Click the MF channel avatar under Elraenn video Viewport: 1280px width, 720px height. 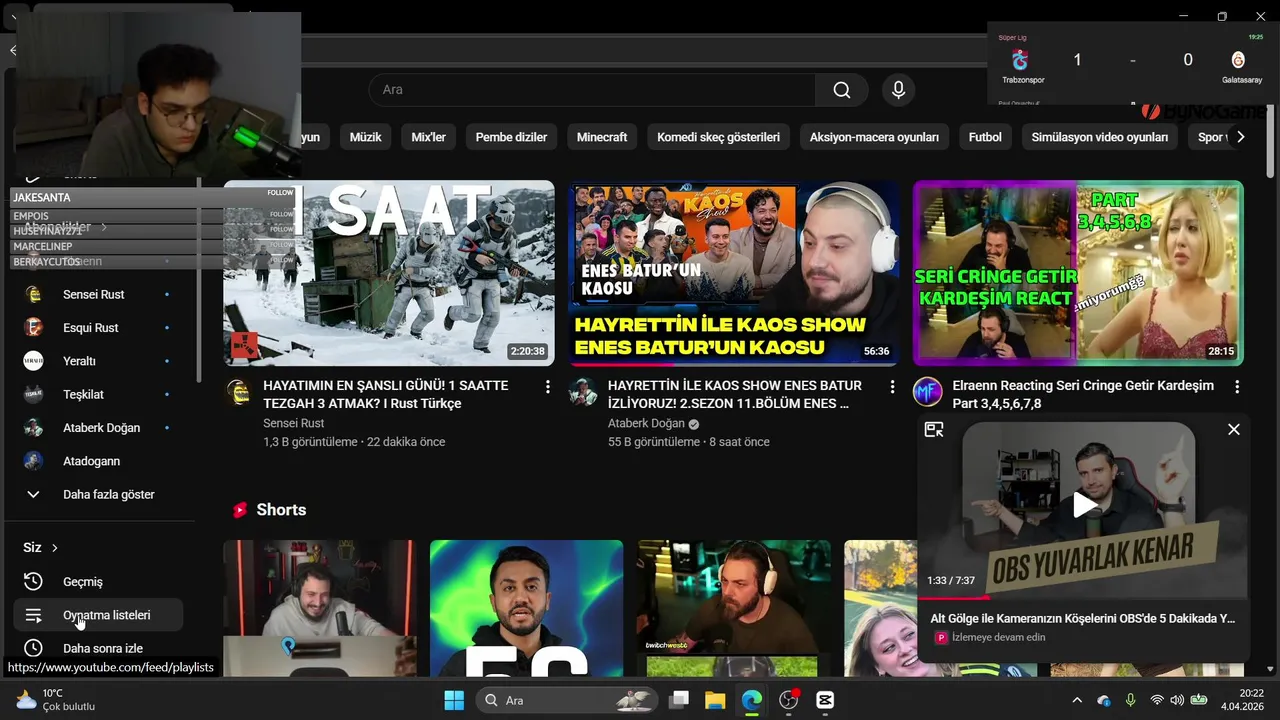point(928,392)
